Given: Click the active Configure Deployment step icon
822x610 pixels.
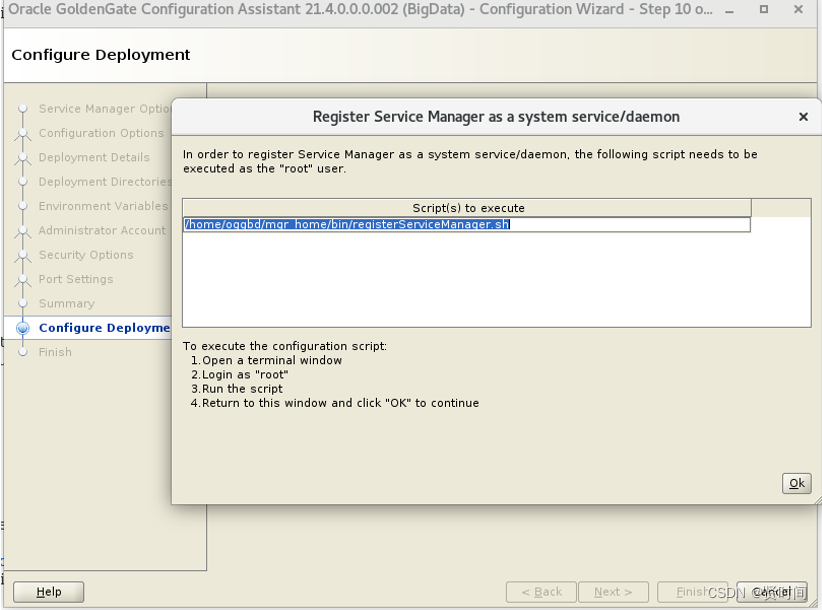Looking at the screenshot, I should tap(23, 328).
